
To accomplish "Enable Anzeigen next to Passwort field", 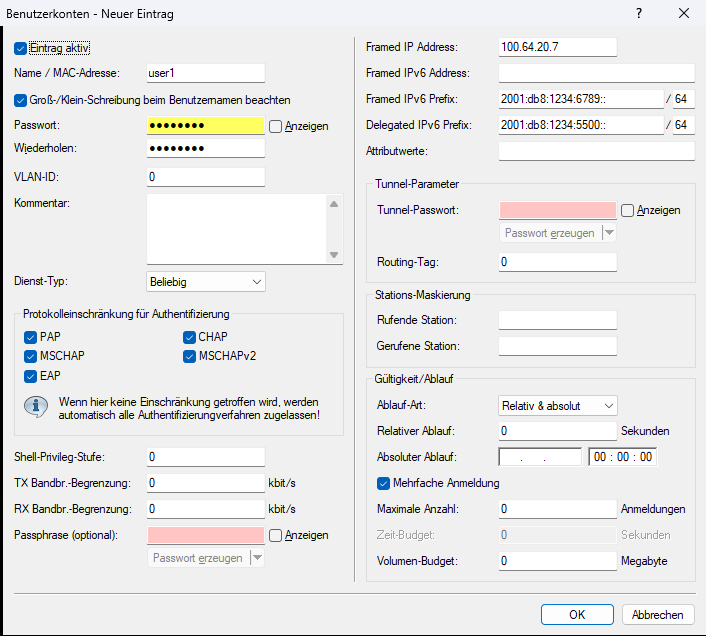I will (275, 126).
